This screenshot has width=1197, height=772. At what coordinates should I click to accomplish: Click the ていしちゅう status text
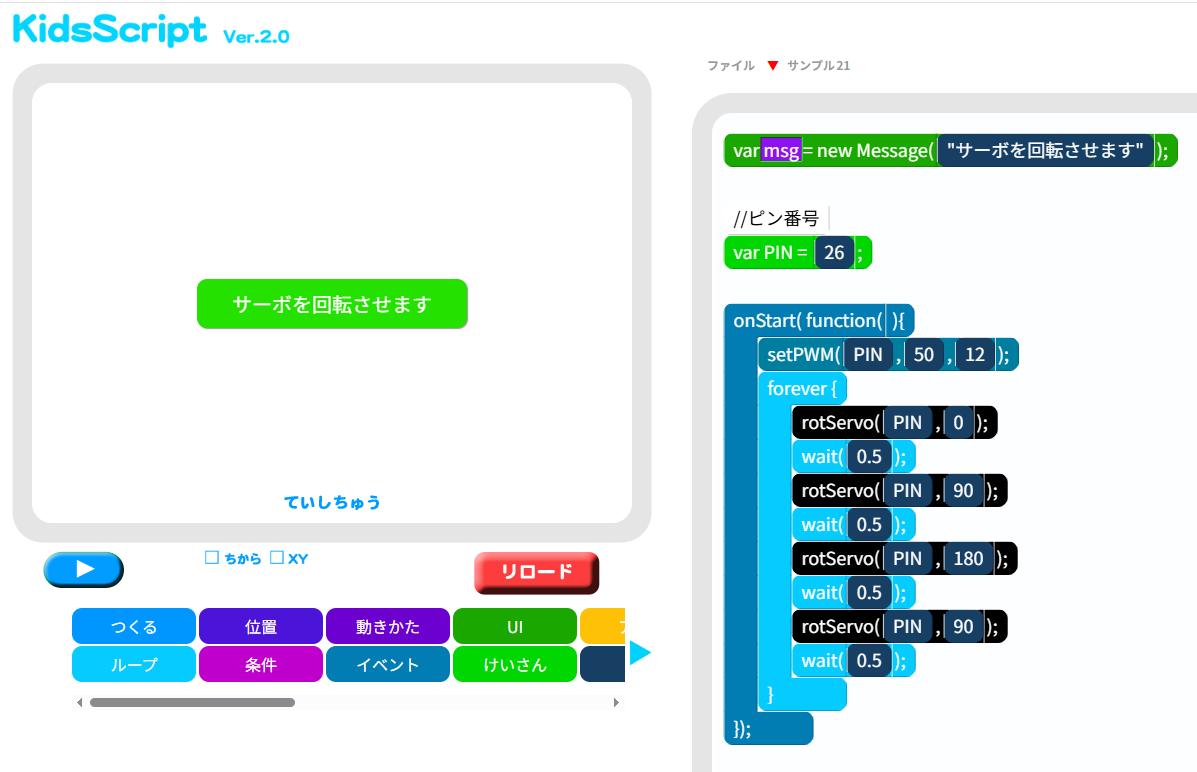[332, 502]
